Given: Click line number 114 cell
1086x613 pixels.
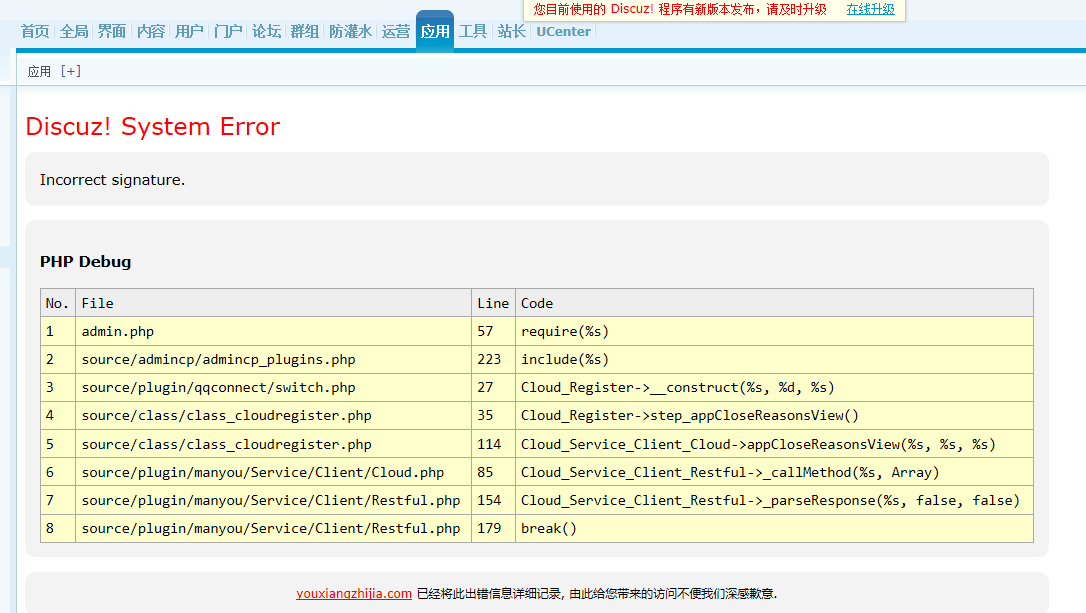Looking at the screenshot, I should 493,444.
